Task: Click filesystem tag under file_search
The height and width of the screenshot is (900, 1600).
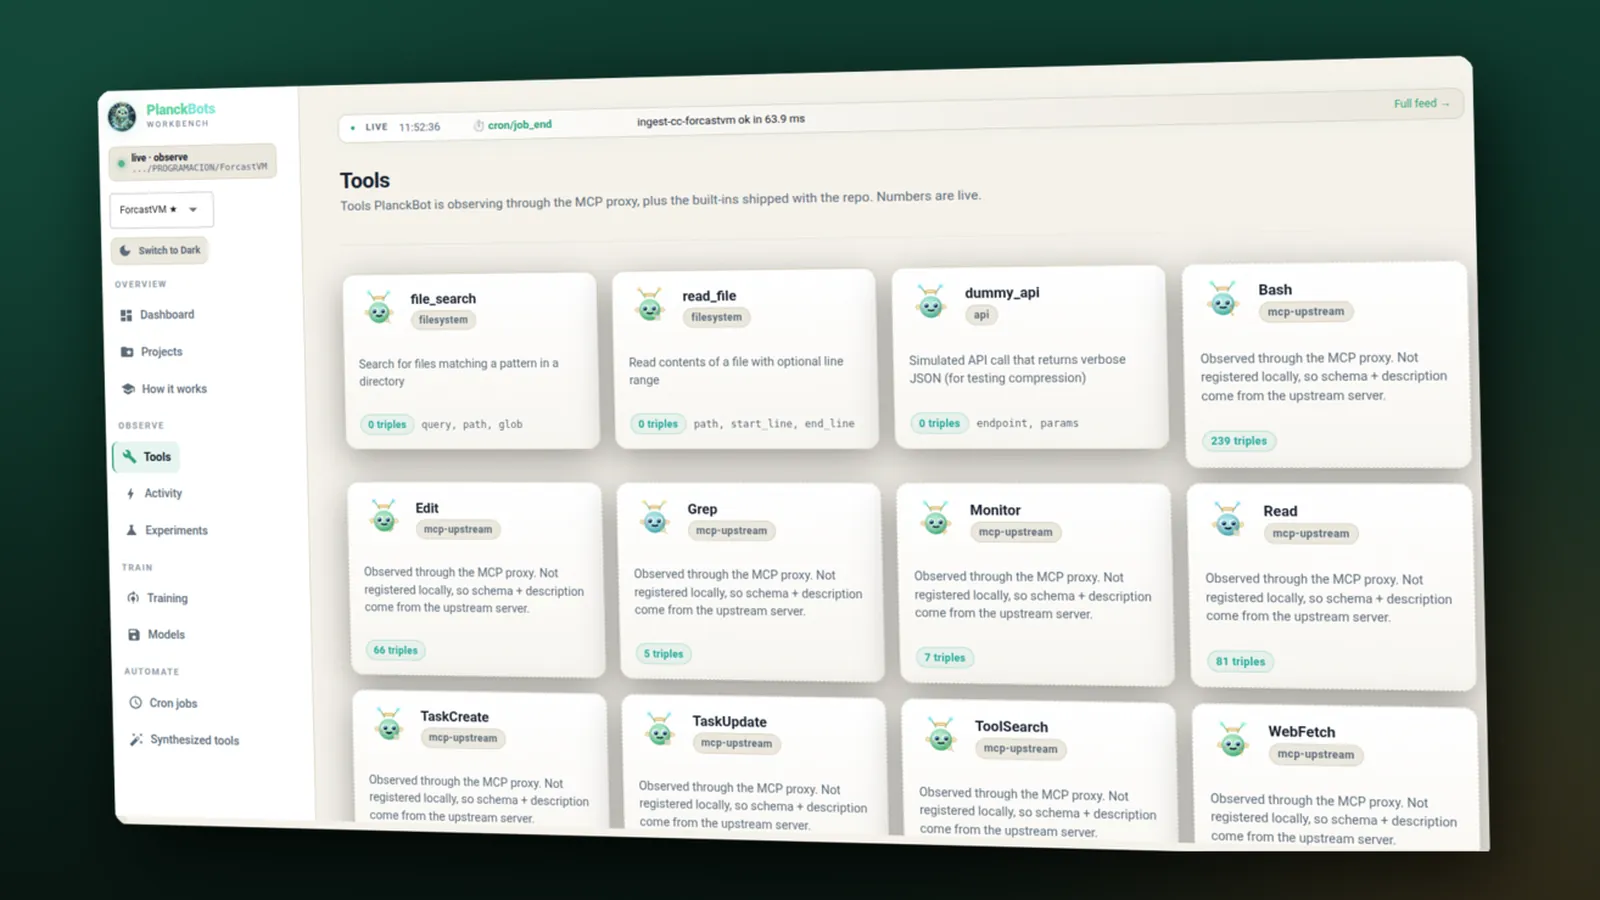Action: (443, 320)
